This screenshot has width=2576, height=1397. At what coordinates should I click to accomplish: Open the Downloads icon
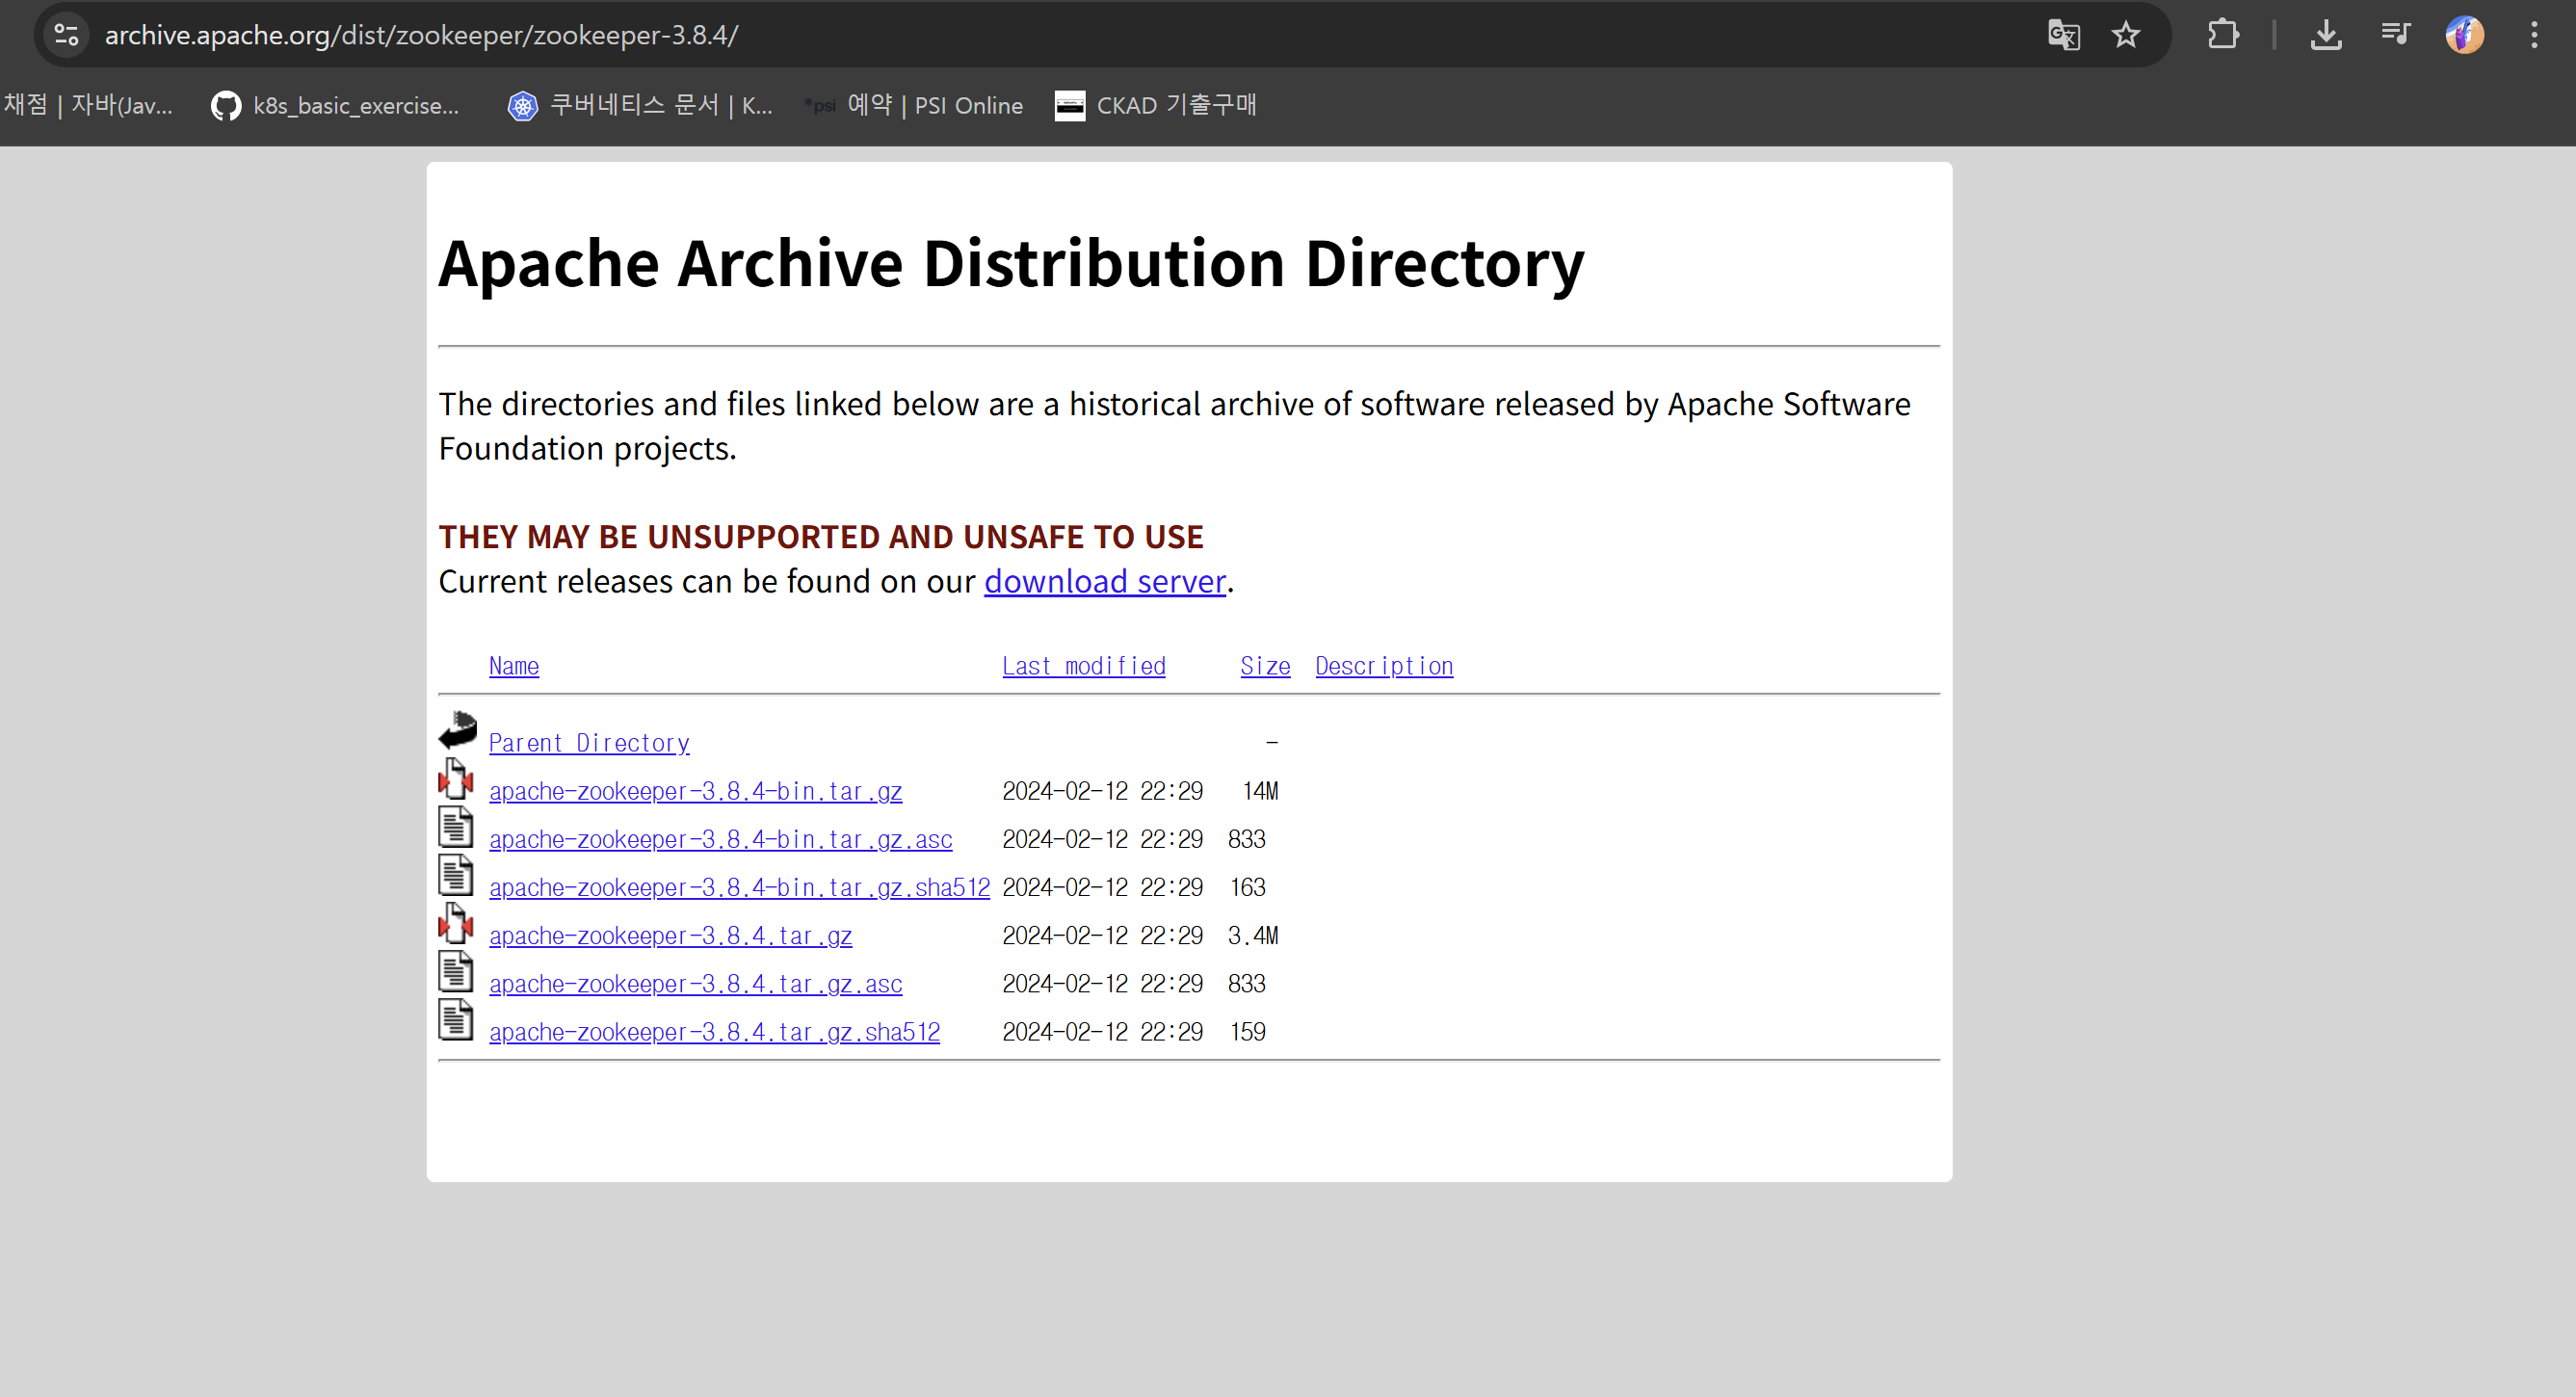2326,35
